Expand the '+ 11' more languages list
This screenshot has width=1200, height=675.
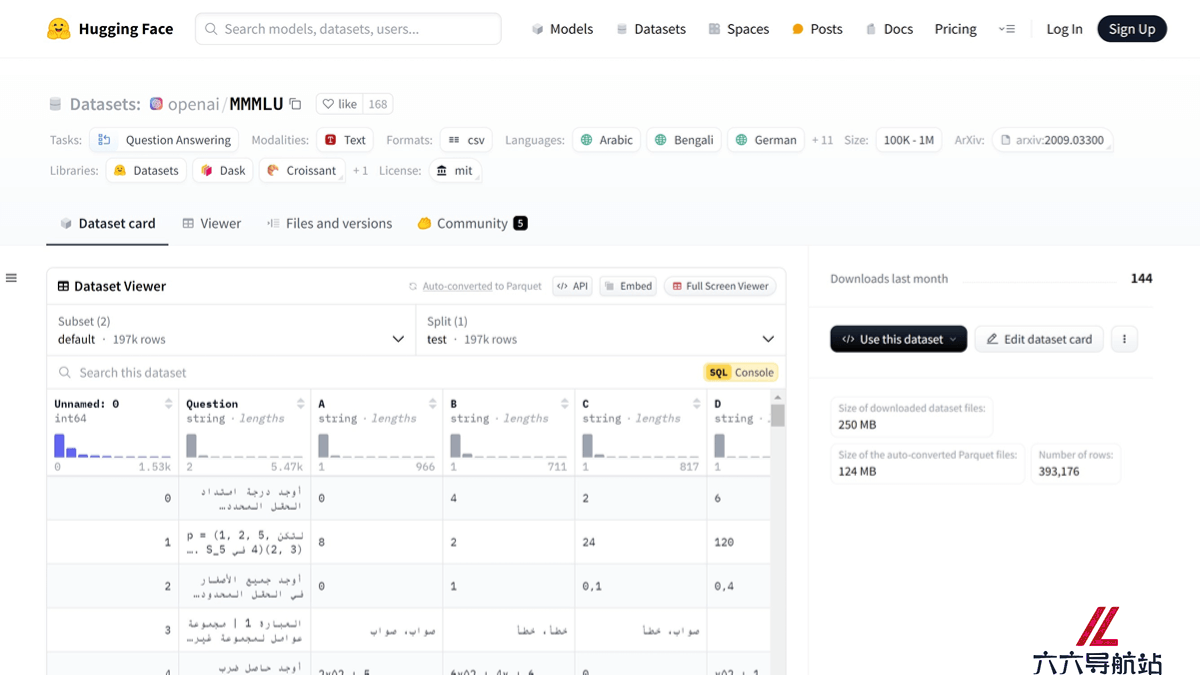tap(822, 140)
